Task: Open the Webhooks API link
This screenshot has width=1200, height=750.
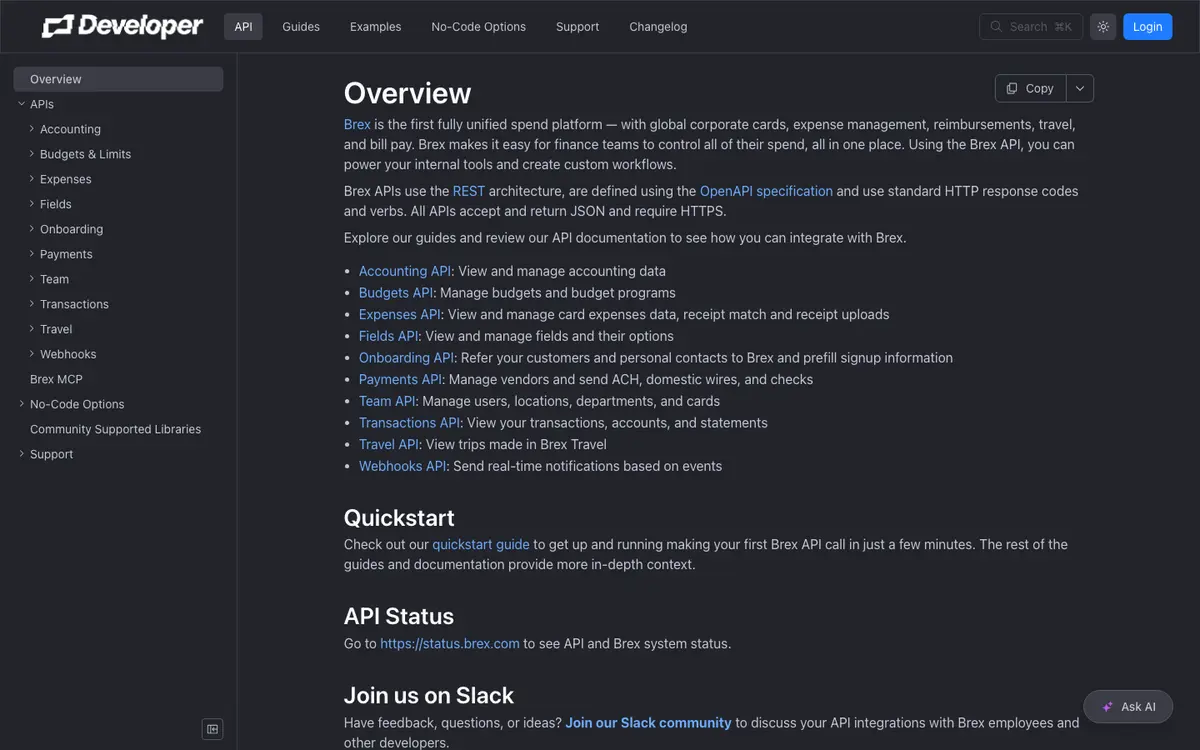Action: [x=402, y=466]
